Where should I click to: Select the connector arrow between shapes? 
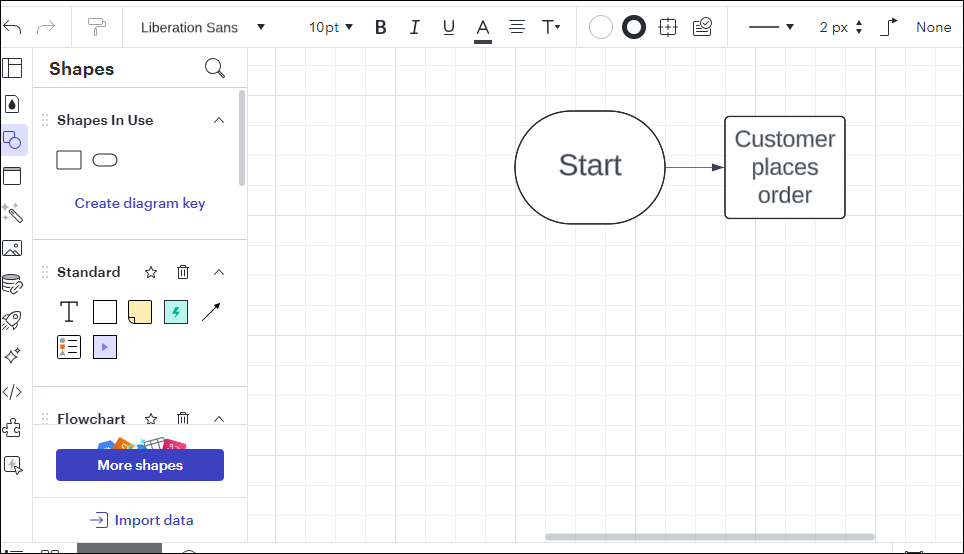click(695, 167)
